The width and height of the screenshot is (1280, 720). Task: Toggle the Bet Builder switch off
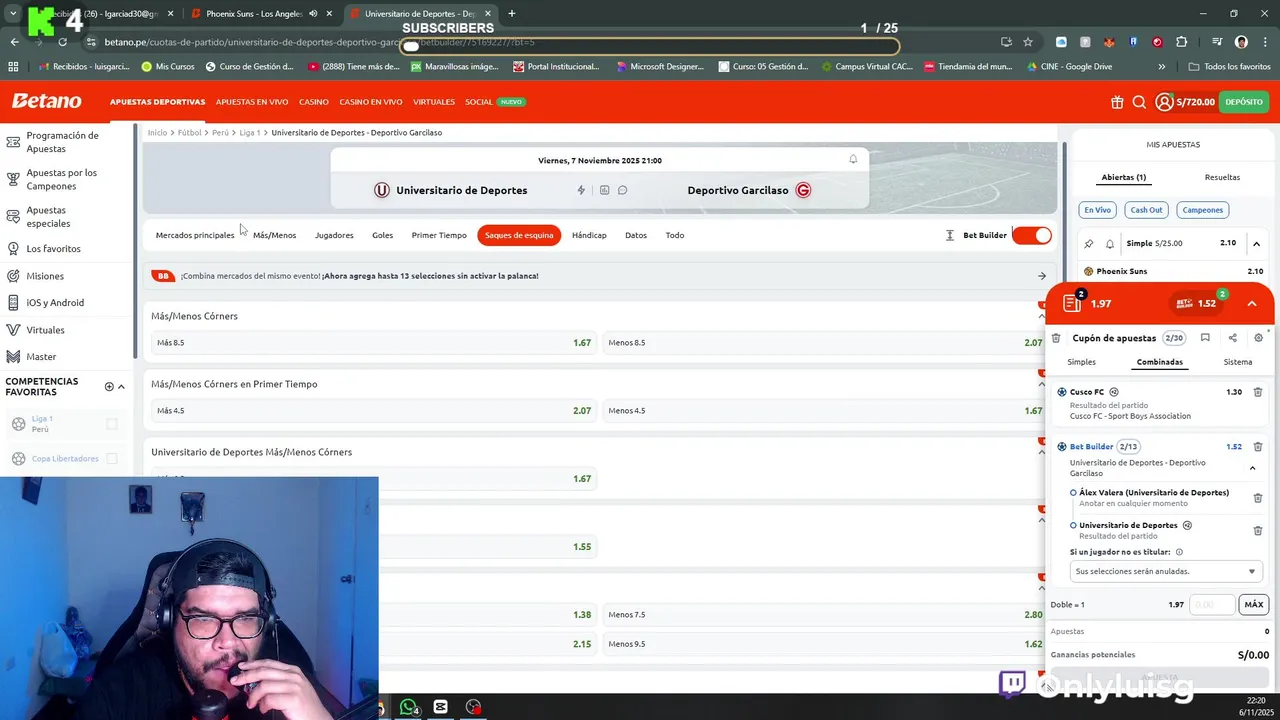(x=1031, y=235)
